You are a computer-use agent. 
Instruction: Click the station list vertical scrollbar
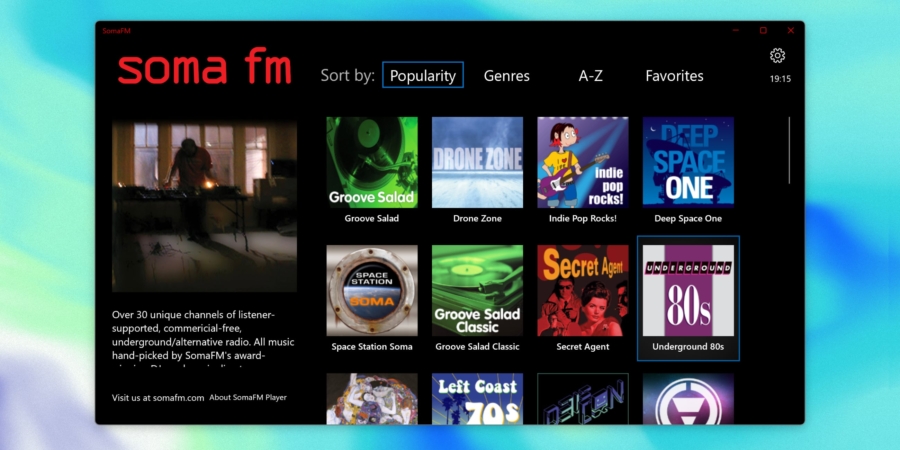pos(789,151)
